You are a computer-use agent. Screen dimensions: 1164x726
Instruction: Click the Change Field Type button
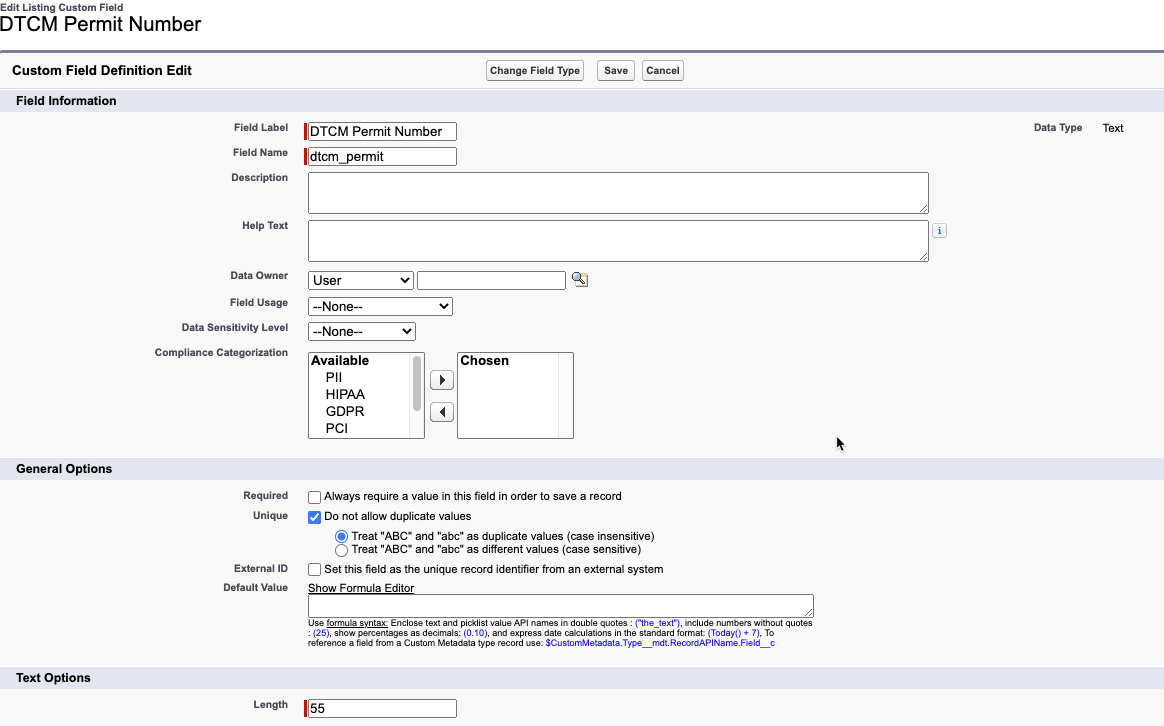click(534, 70)
